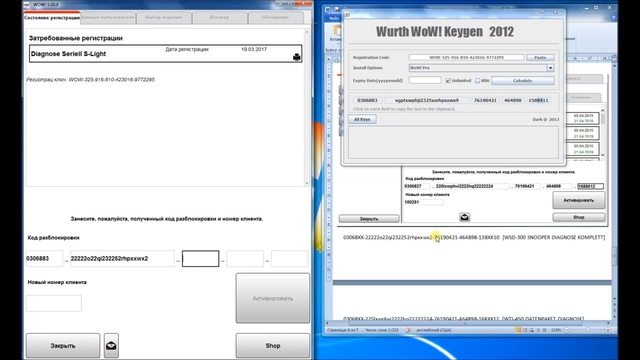Click the Word vertical scrollbar thumb

pyautogui.click(x=614, y=256)
